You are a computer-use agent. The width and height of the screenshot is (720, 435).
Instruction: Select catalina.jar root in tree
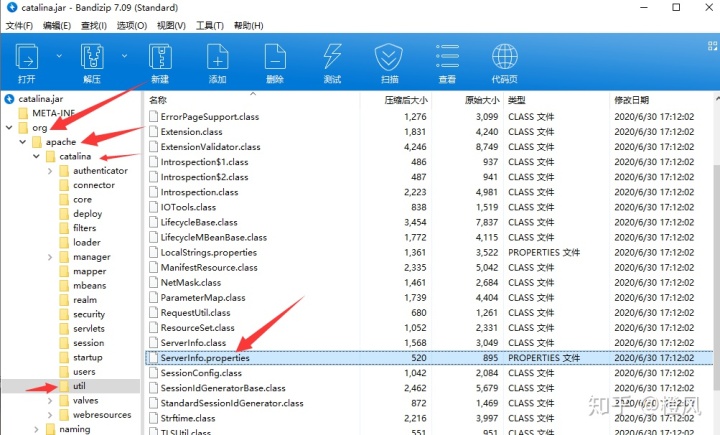40,99
